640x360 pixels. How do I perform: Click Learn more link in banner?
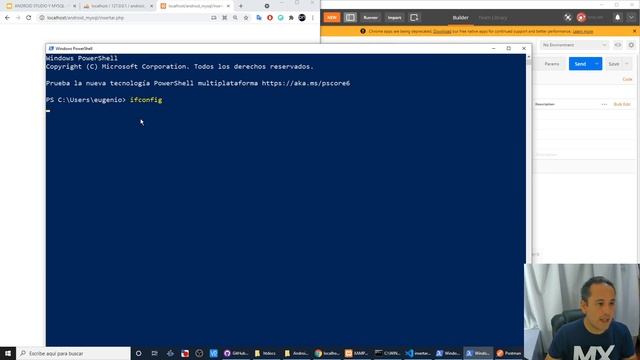pyautogui.click(x=583, y=31)
